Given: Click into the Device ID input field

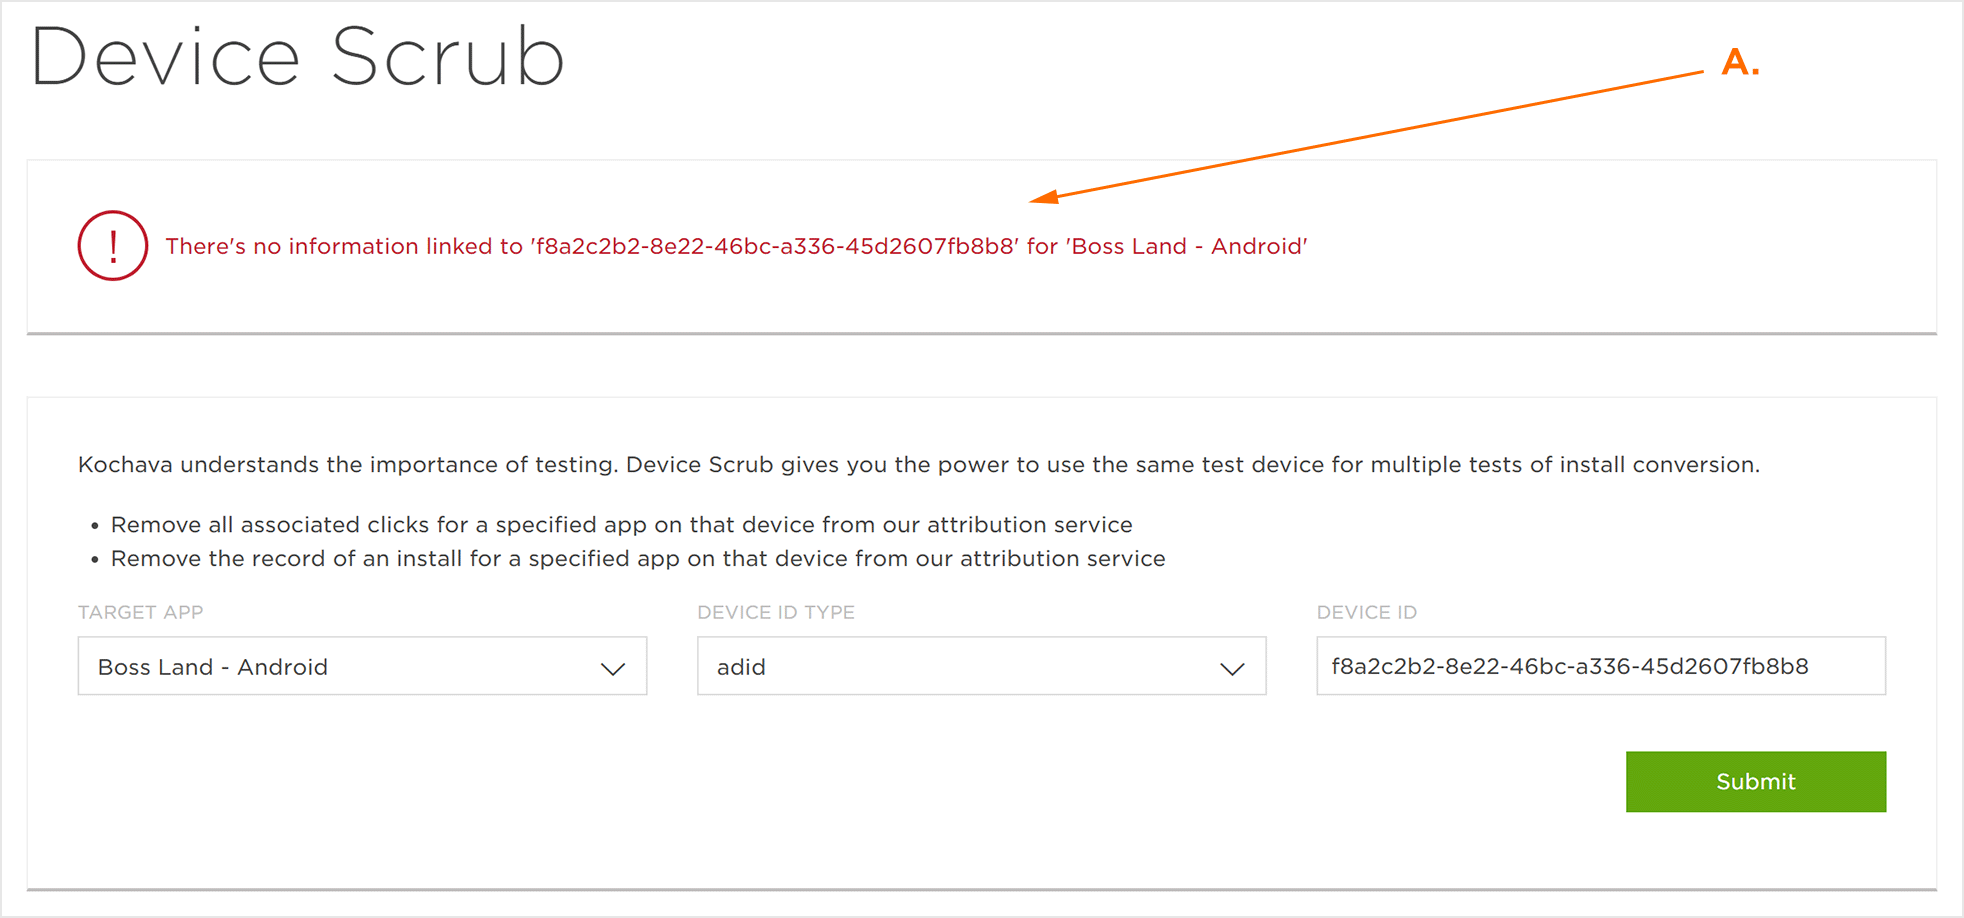Looking at the screenshot, I should pos(1601,666).
